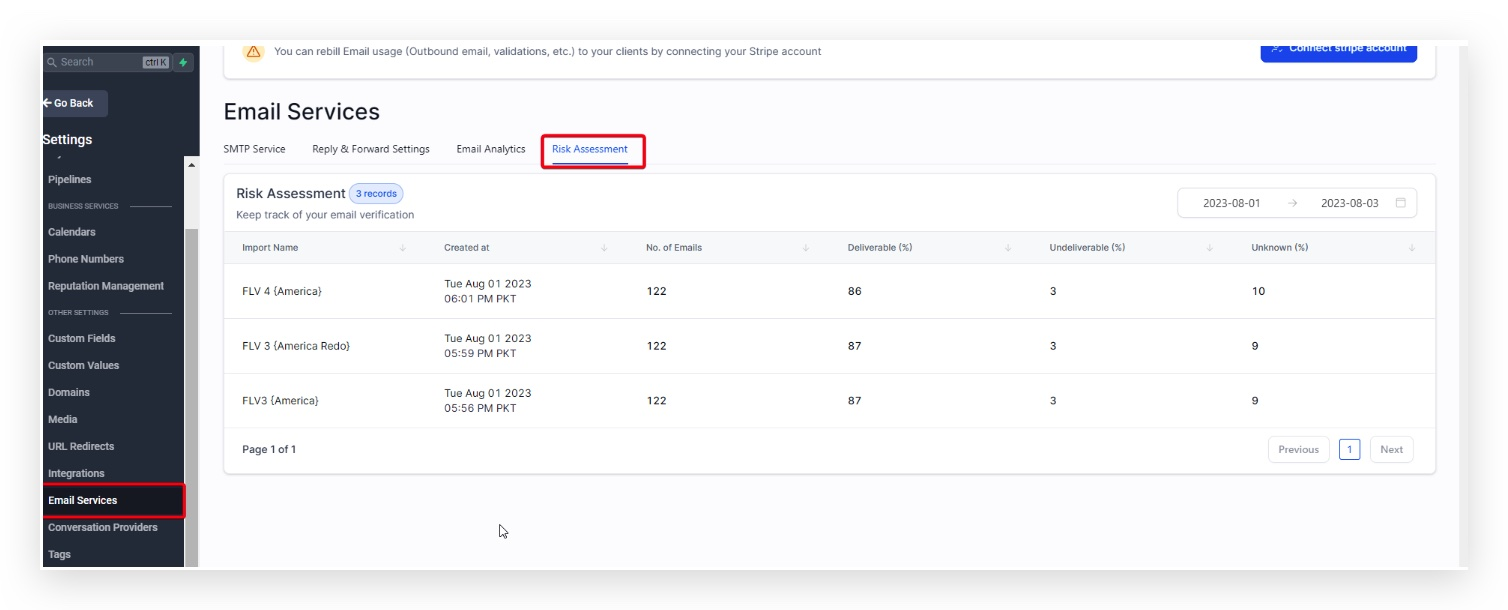Sort by Created at column arrow
Image resolution: width=1508 pixels, height=610 pixels.
[604, 248]
